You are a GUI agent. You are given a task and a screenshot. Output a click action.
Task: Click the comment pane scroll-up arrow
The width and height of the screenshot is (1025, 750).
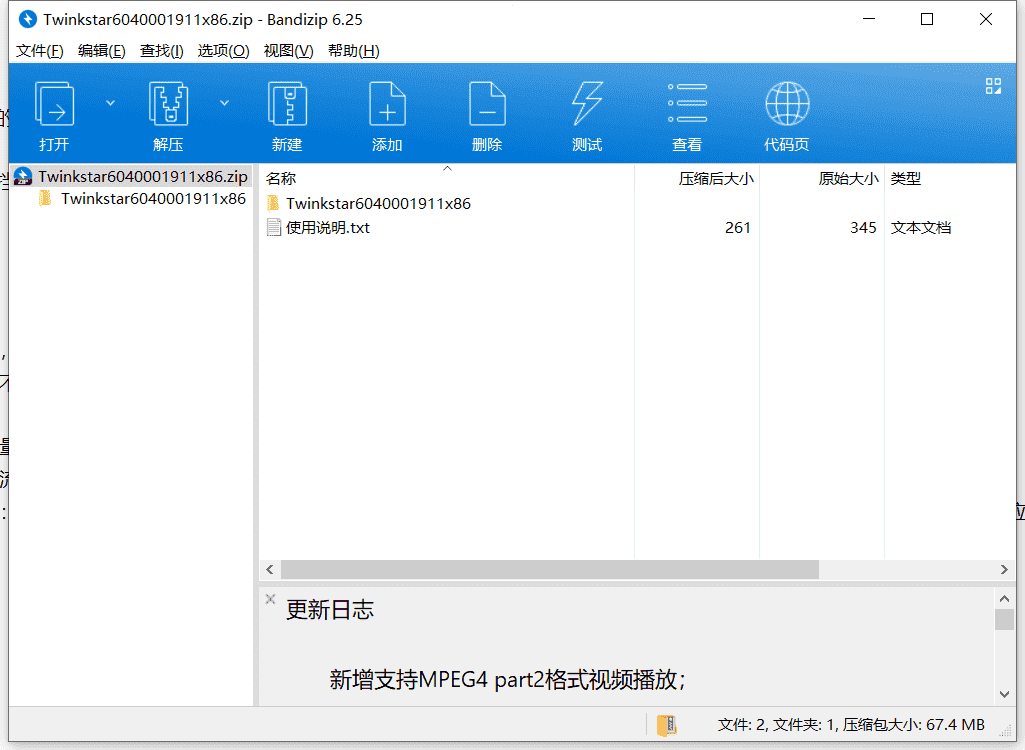pyautogui.click(x=1005, y=598)
